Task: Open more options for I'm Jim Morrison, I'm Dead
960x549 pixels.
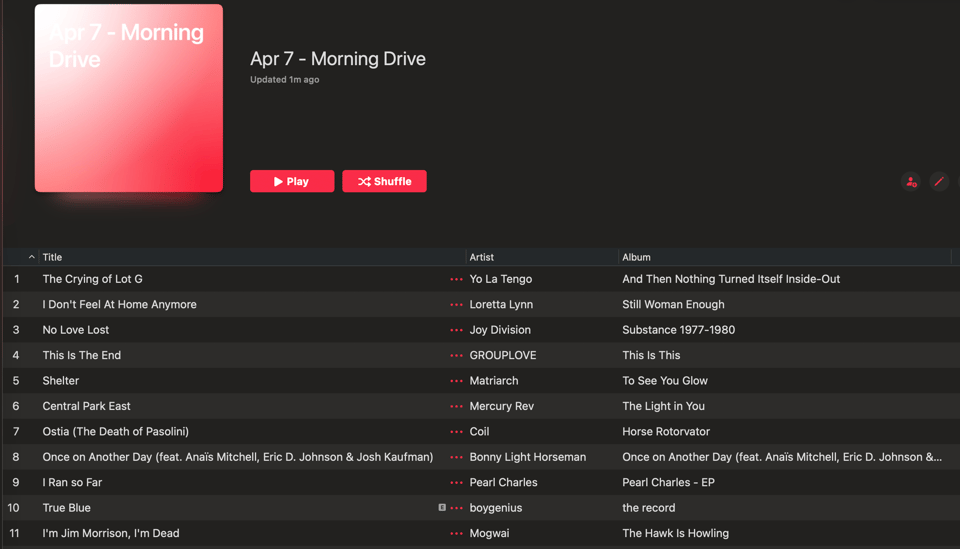Action: (456, 534)
